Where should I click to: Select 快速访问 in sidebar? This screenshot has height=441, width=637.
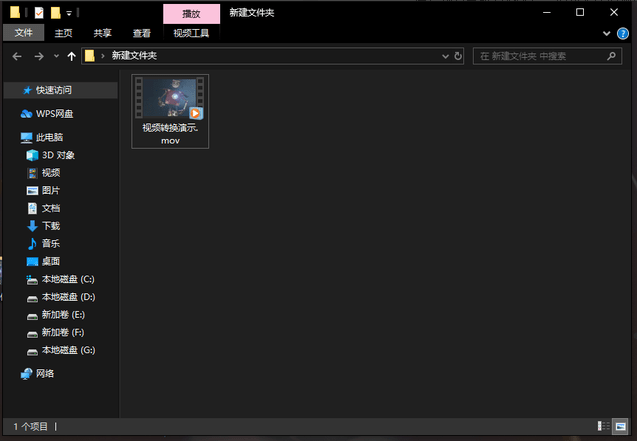61,90
